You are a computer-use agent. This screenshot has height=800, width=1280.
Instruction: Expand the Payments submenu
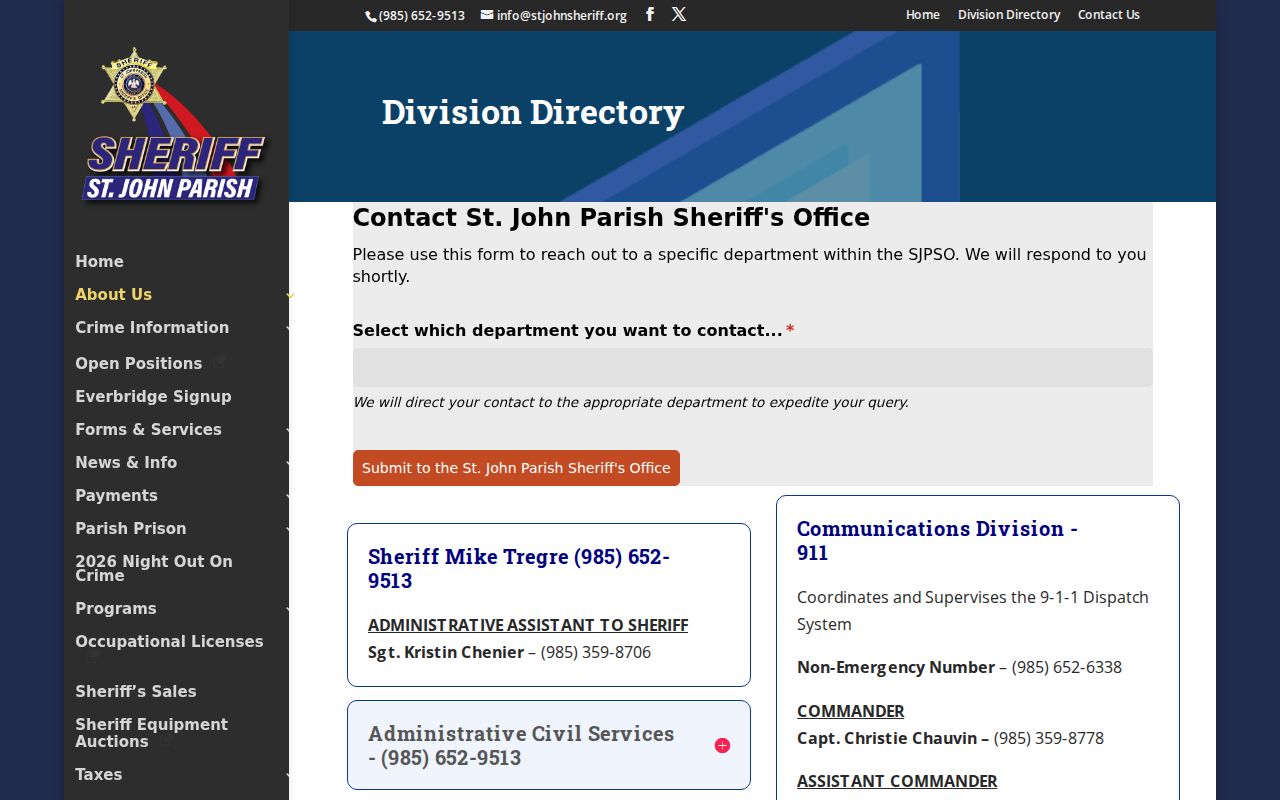click(289, 496)
